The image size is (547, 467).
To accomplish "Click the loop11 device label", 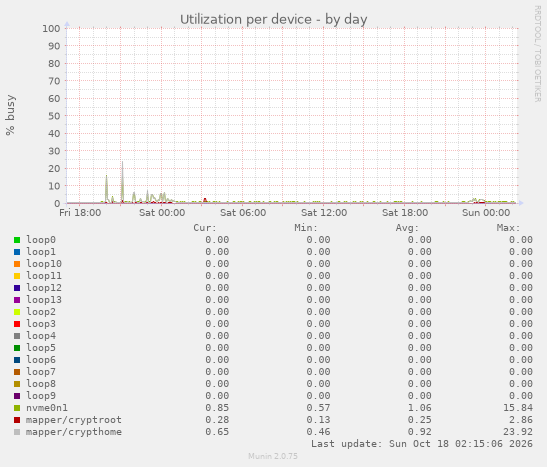I will point(44,276).
